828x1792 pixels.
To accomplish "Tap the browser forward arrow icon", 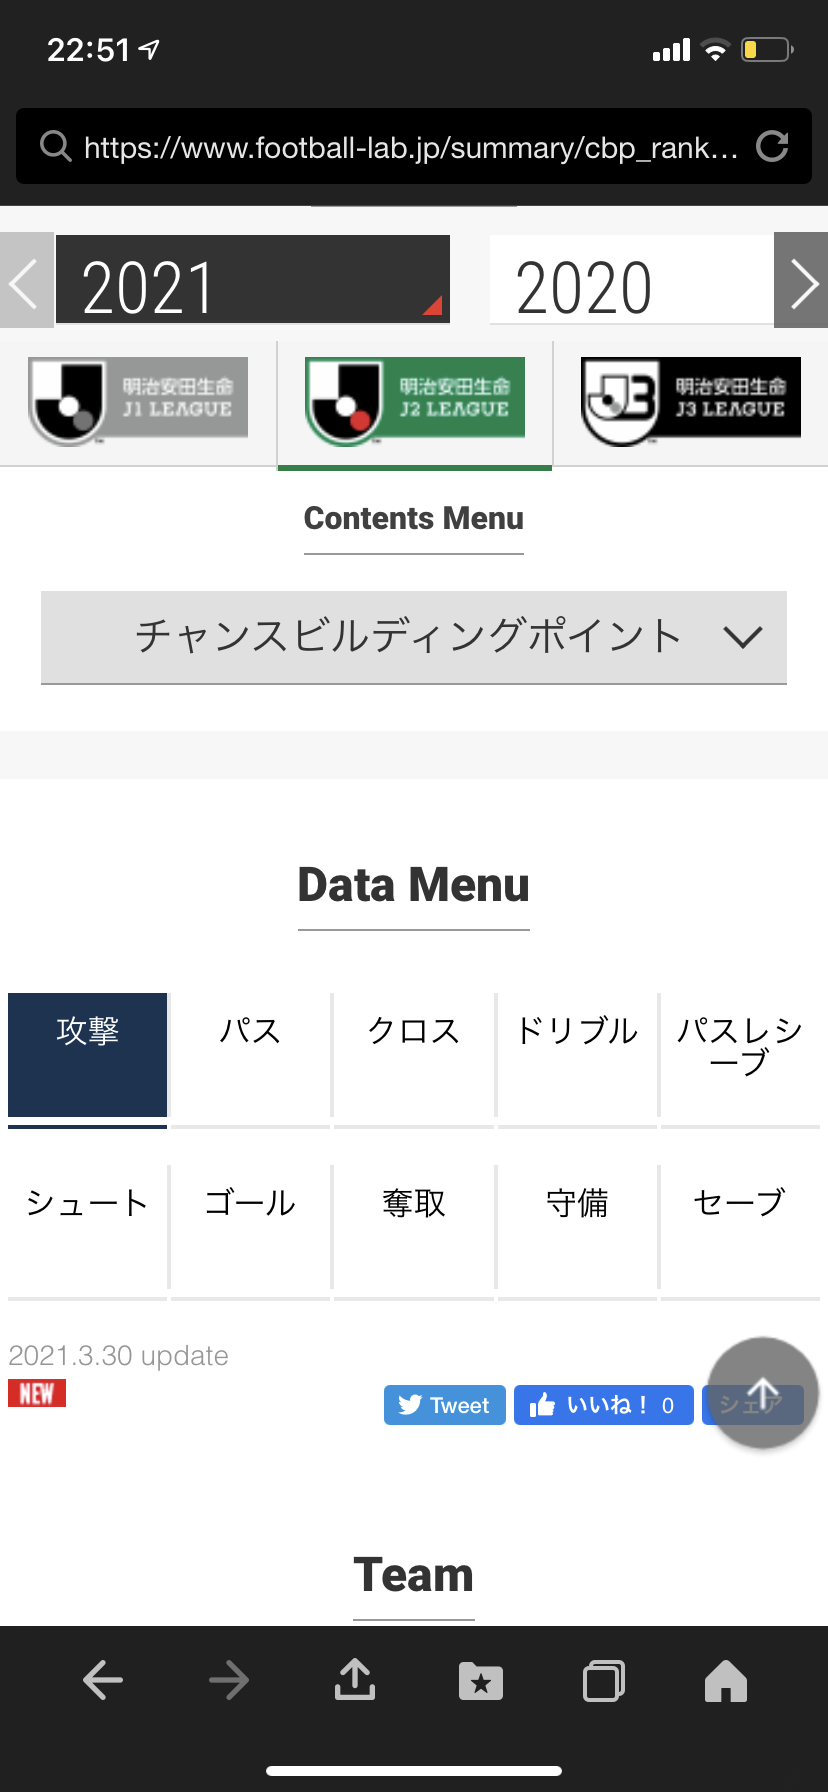I will [x=229, y=1680].
